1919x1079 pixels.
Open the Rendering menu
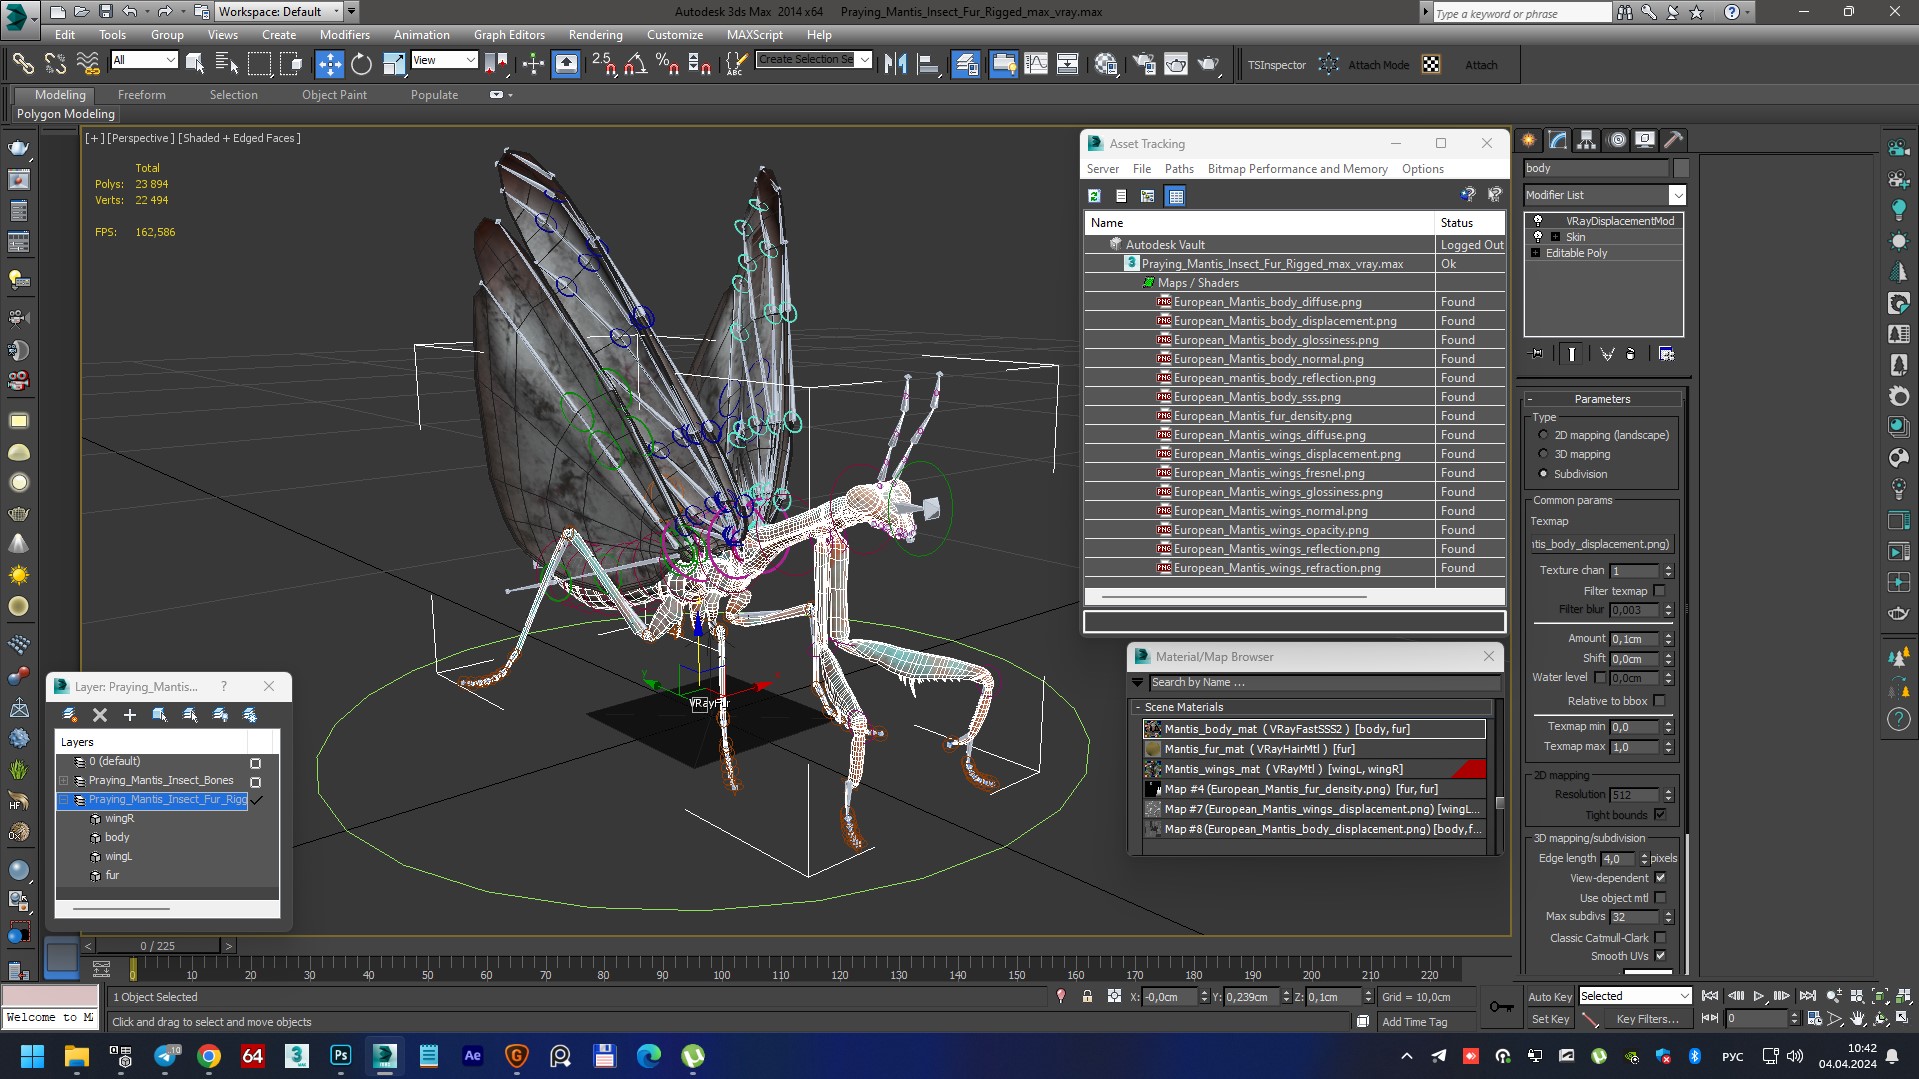click(595, 35)
